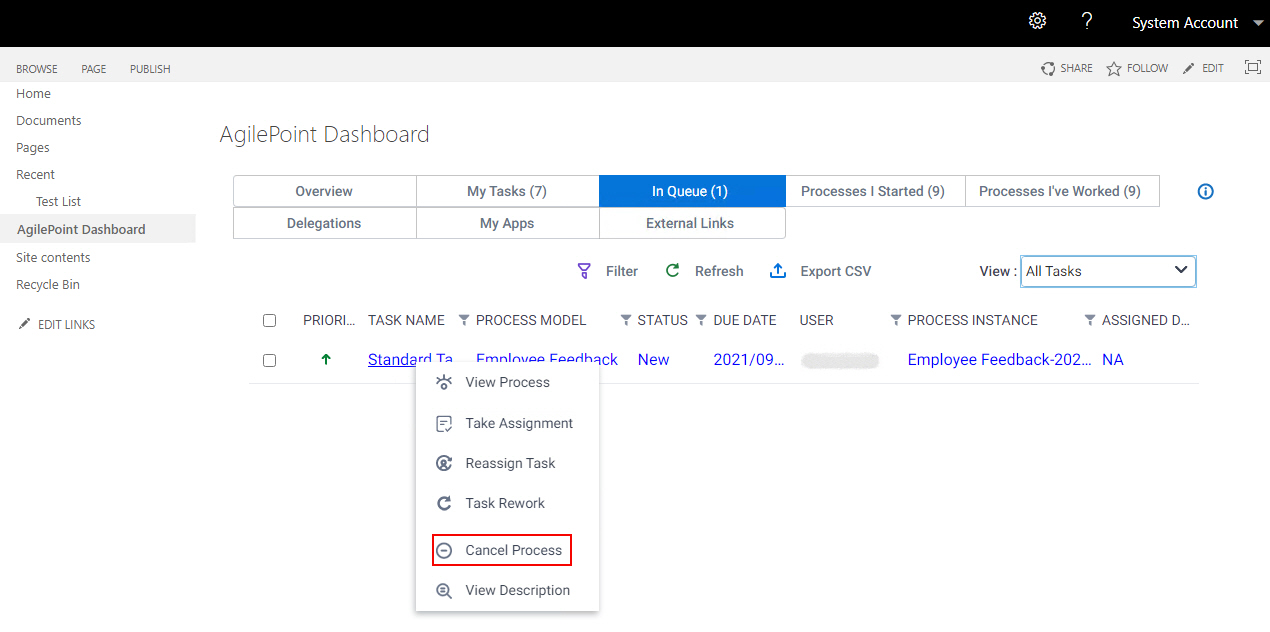
Task: Click the Take Assignment icon
Action: pos(444,423)
